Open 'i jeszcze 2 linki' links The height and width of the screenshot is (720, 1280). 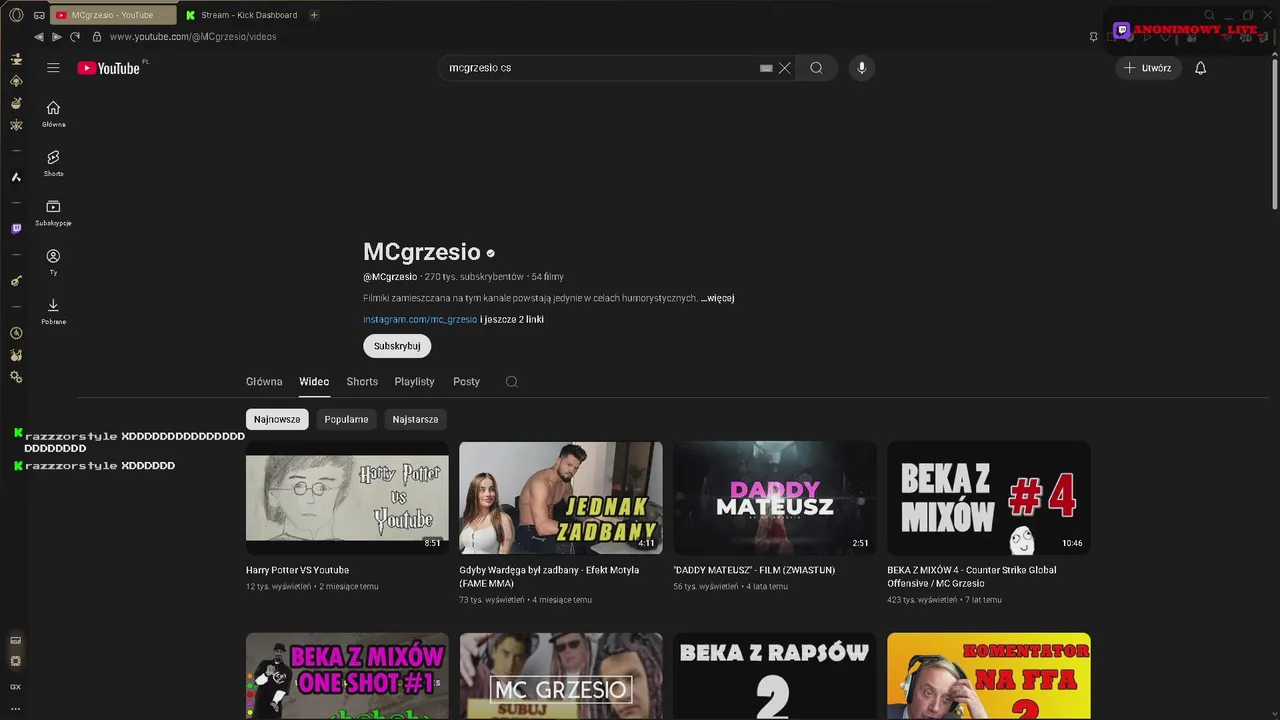[512, 319]
